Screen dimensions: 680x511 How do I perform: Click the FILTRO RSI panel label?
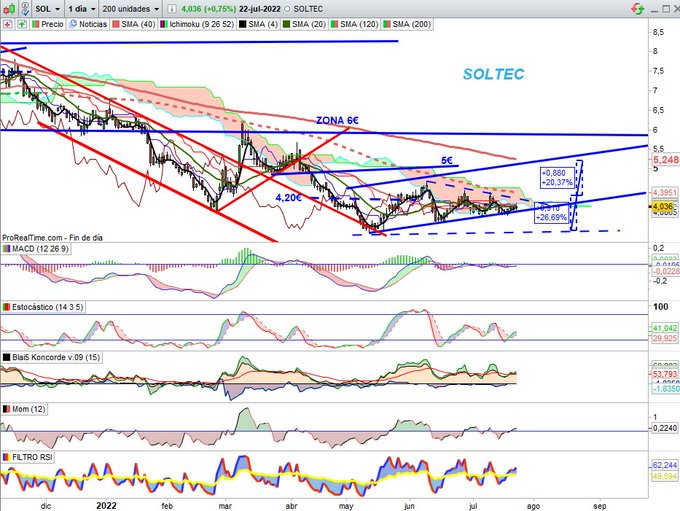(x=27, y=457)
